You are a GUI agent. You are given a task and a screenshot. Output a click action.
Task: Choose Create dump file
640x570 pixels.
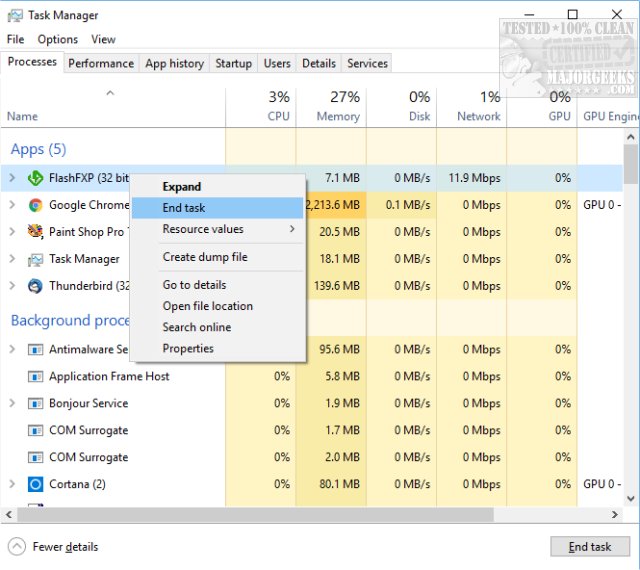(x=218, y=257)
